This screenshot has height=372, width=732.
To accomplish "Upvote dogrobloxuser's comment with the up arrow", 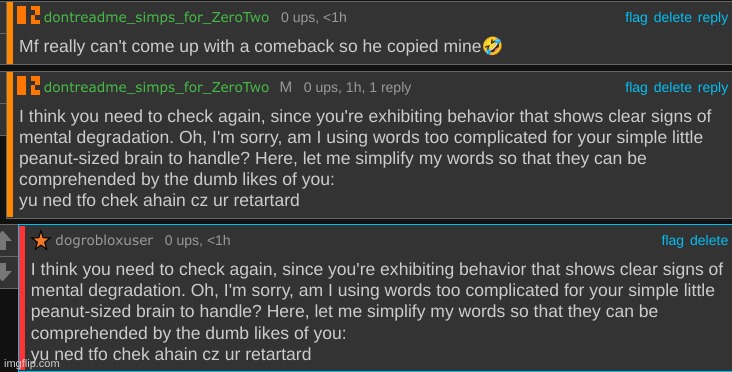I will pyautogui.click(x=5, y=241).
